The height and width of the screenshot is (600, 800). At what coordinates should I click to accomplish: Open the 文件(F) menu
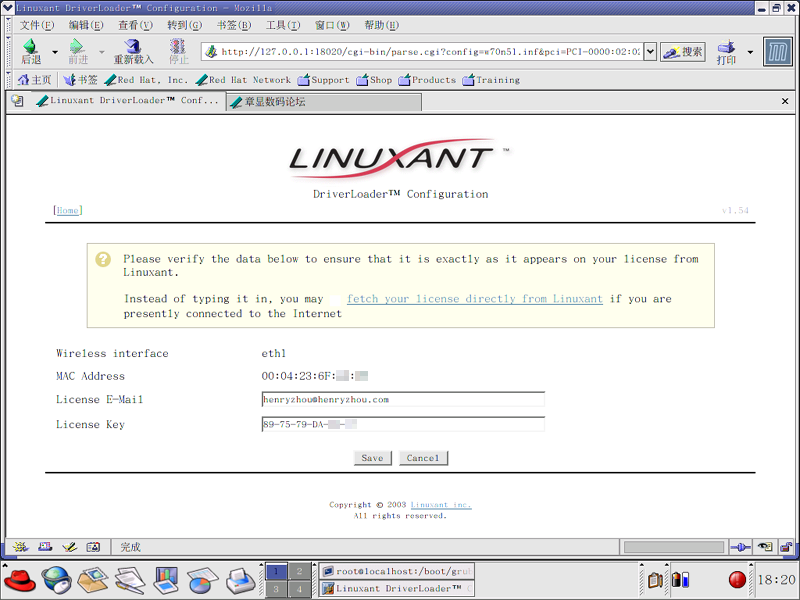point(37,25)
